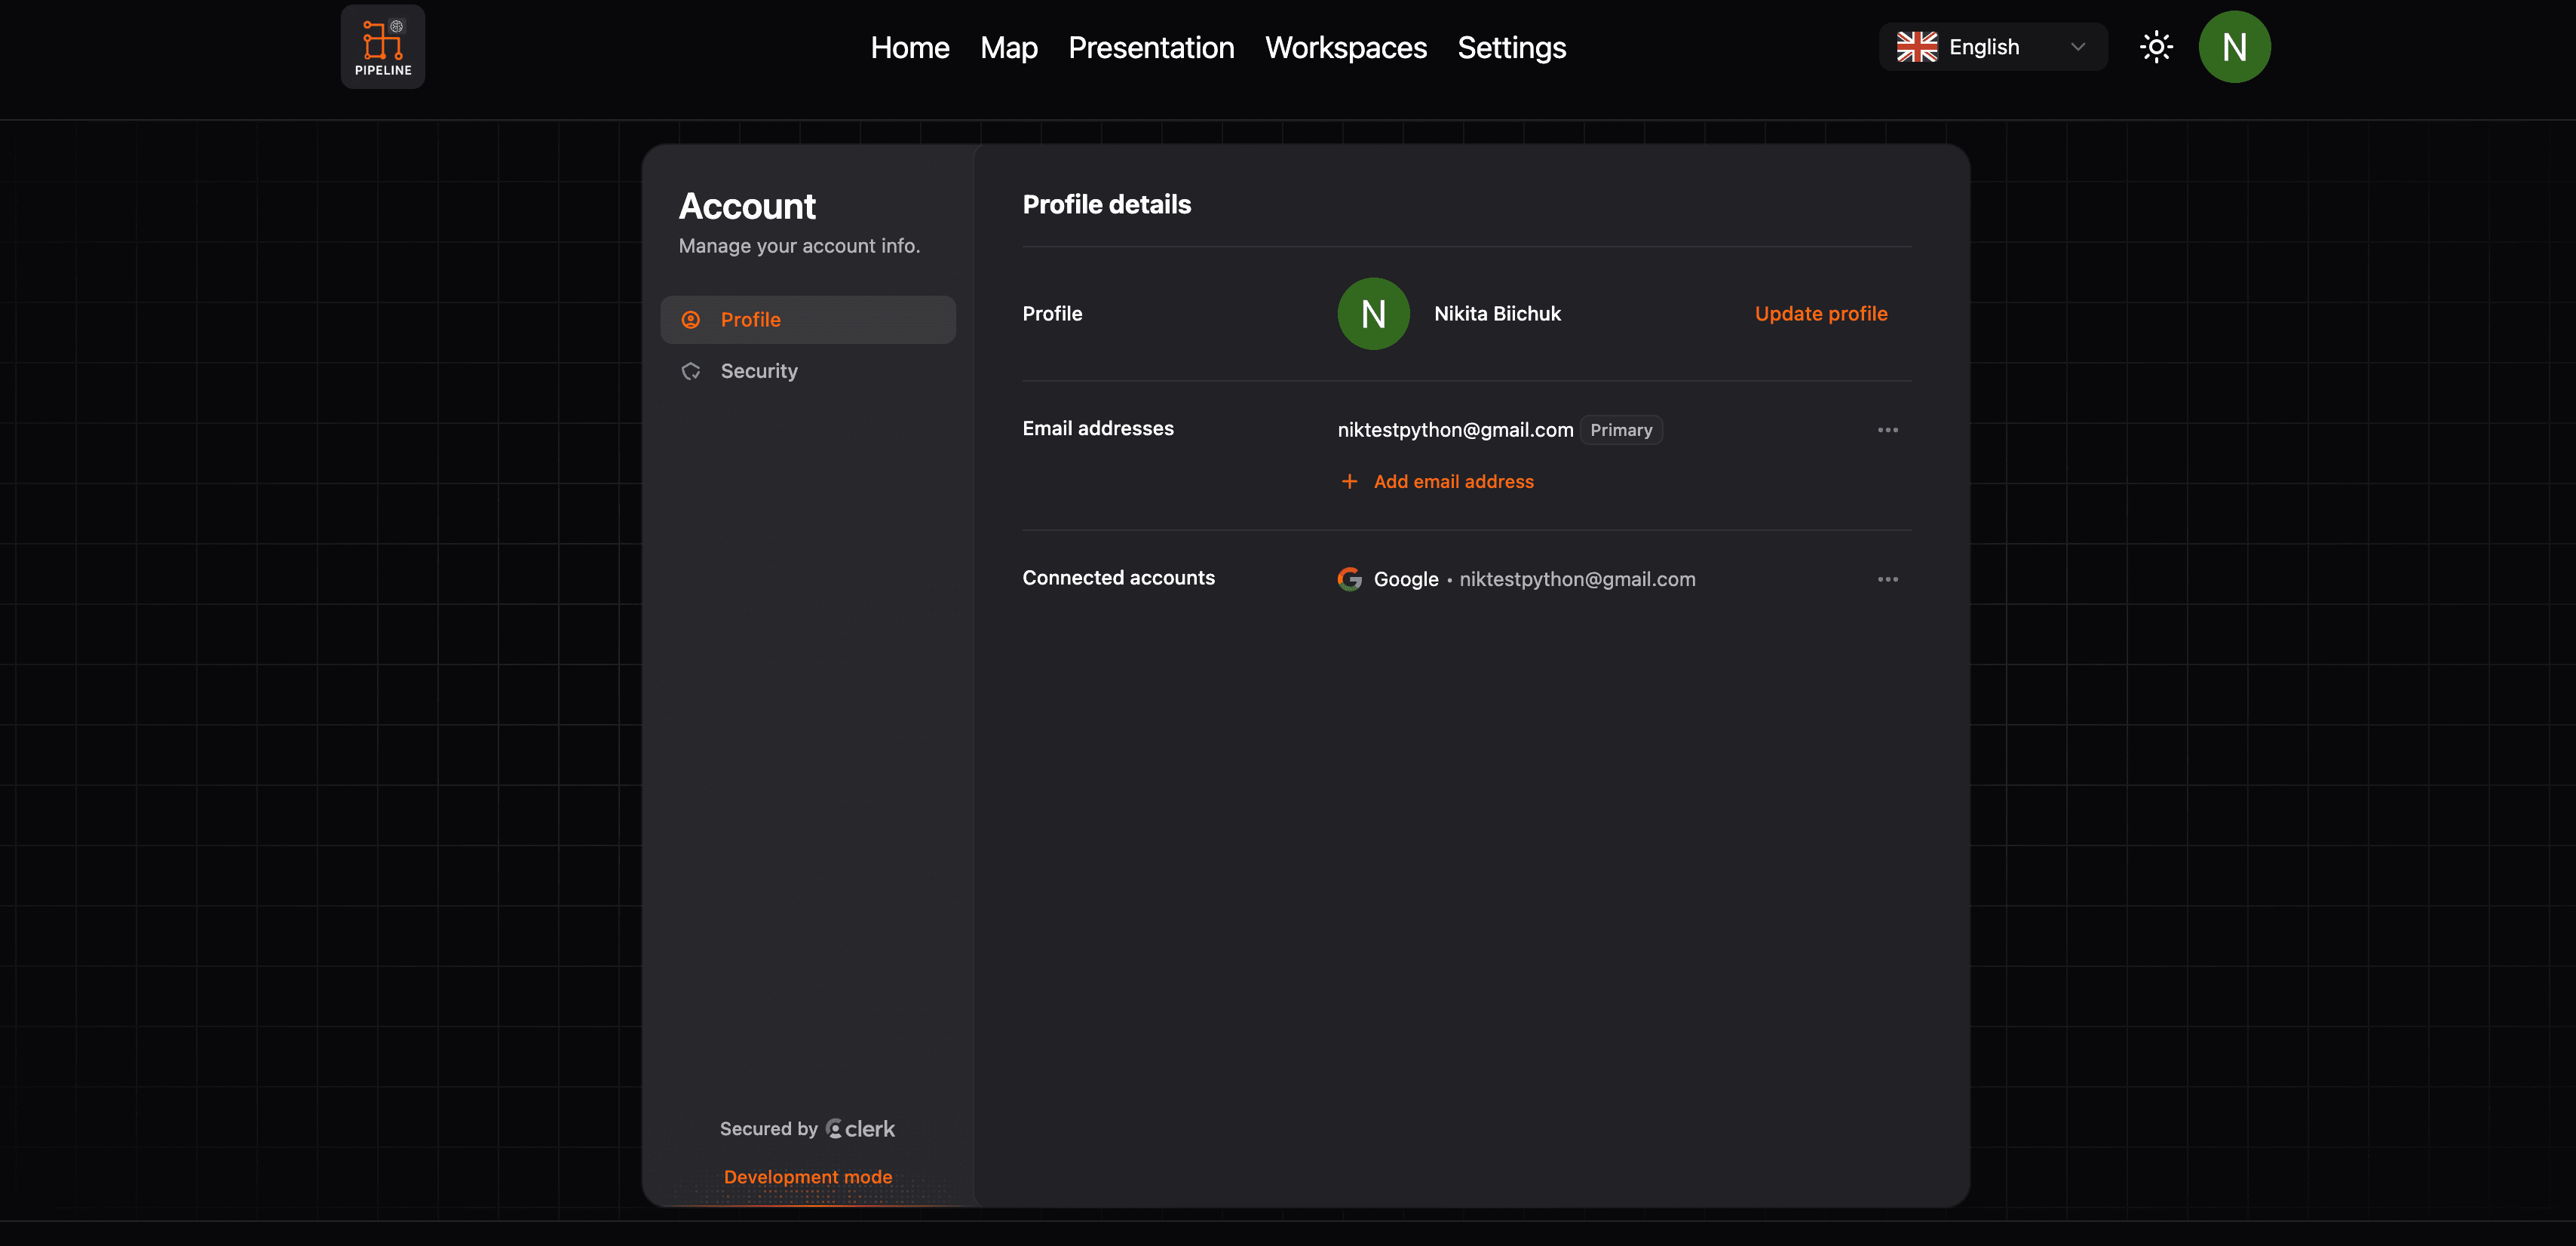Click the Pipeline logo icon
This screenshot has height=1246, width=2576.
[x=383, y=47]
